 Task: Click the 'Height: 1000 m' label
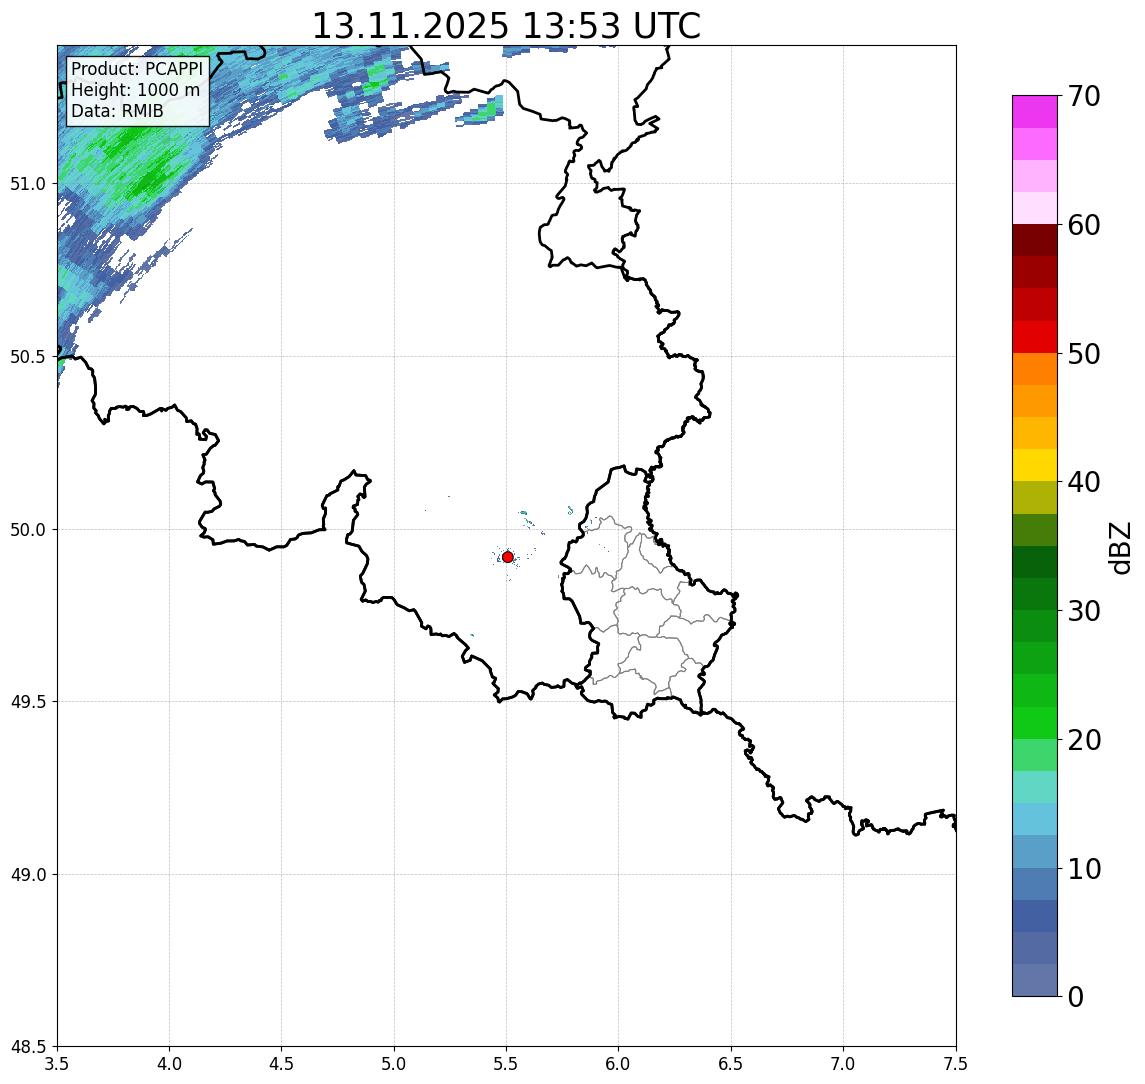coord(135,90)
